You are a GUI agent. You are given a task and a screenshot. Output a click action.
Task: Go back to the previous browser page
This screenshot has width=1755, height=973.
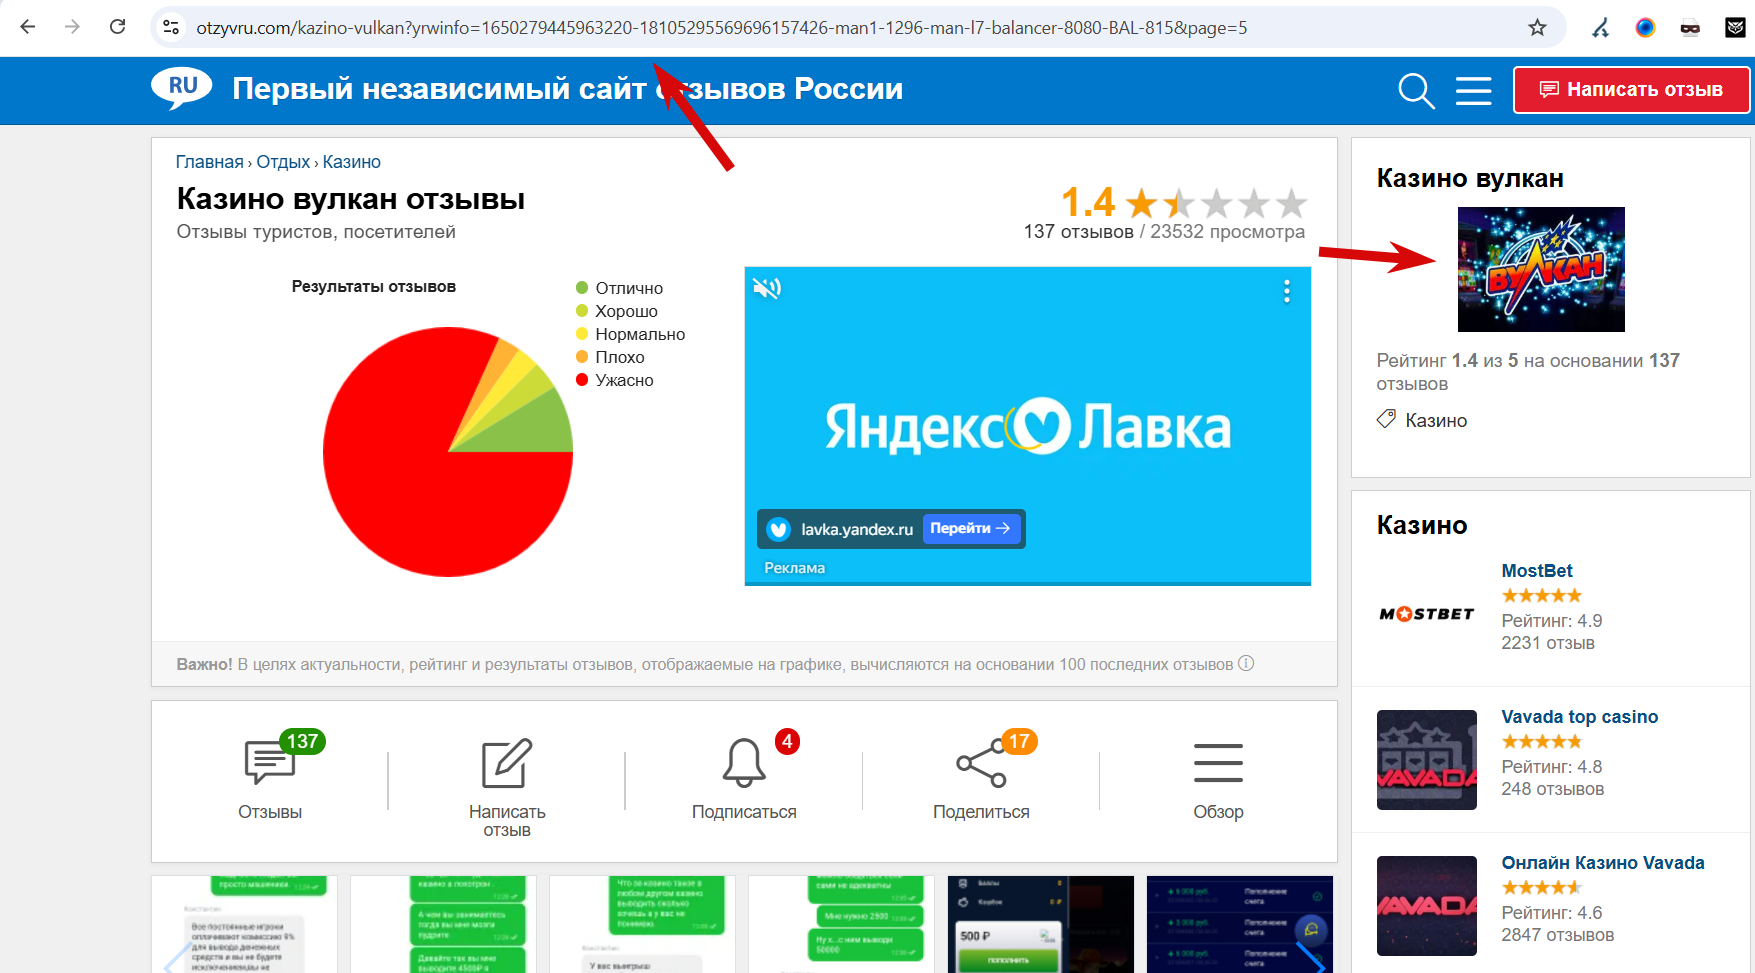[28, 27]
